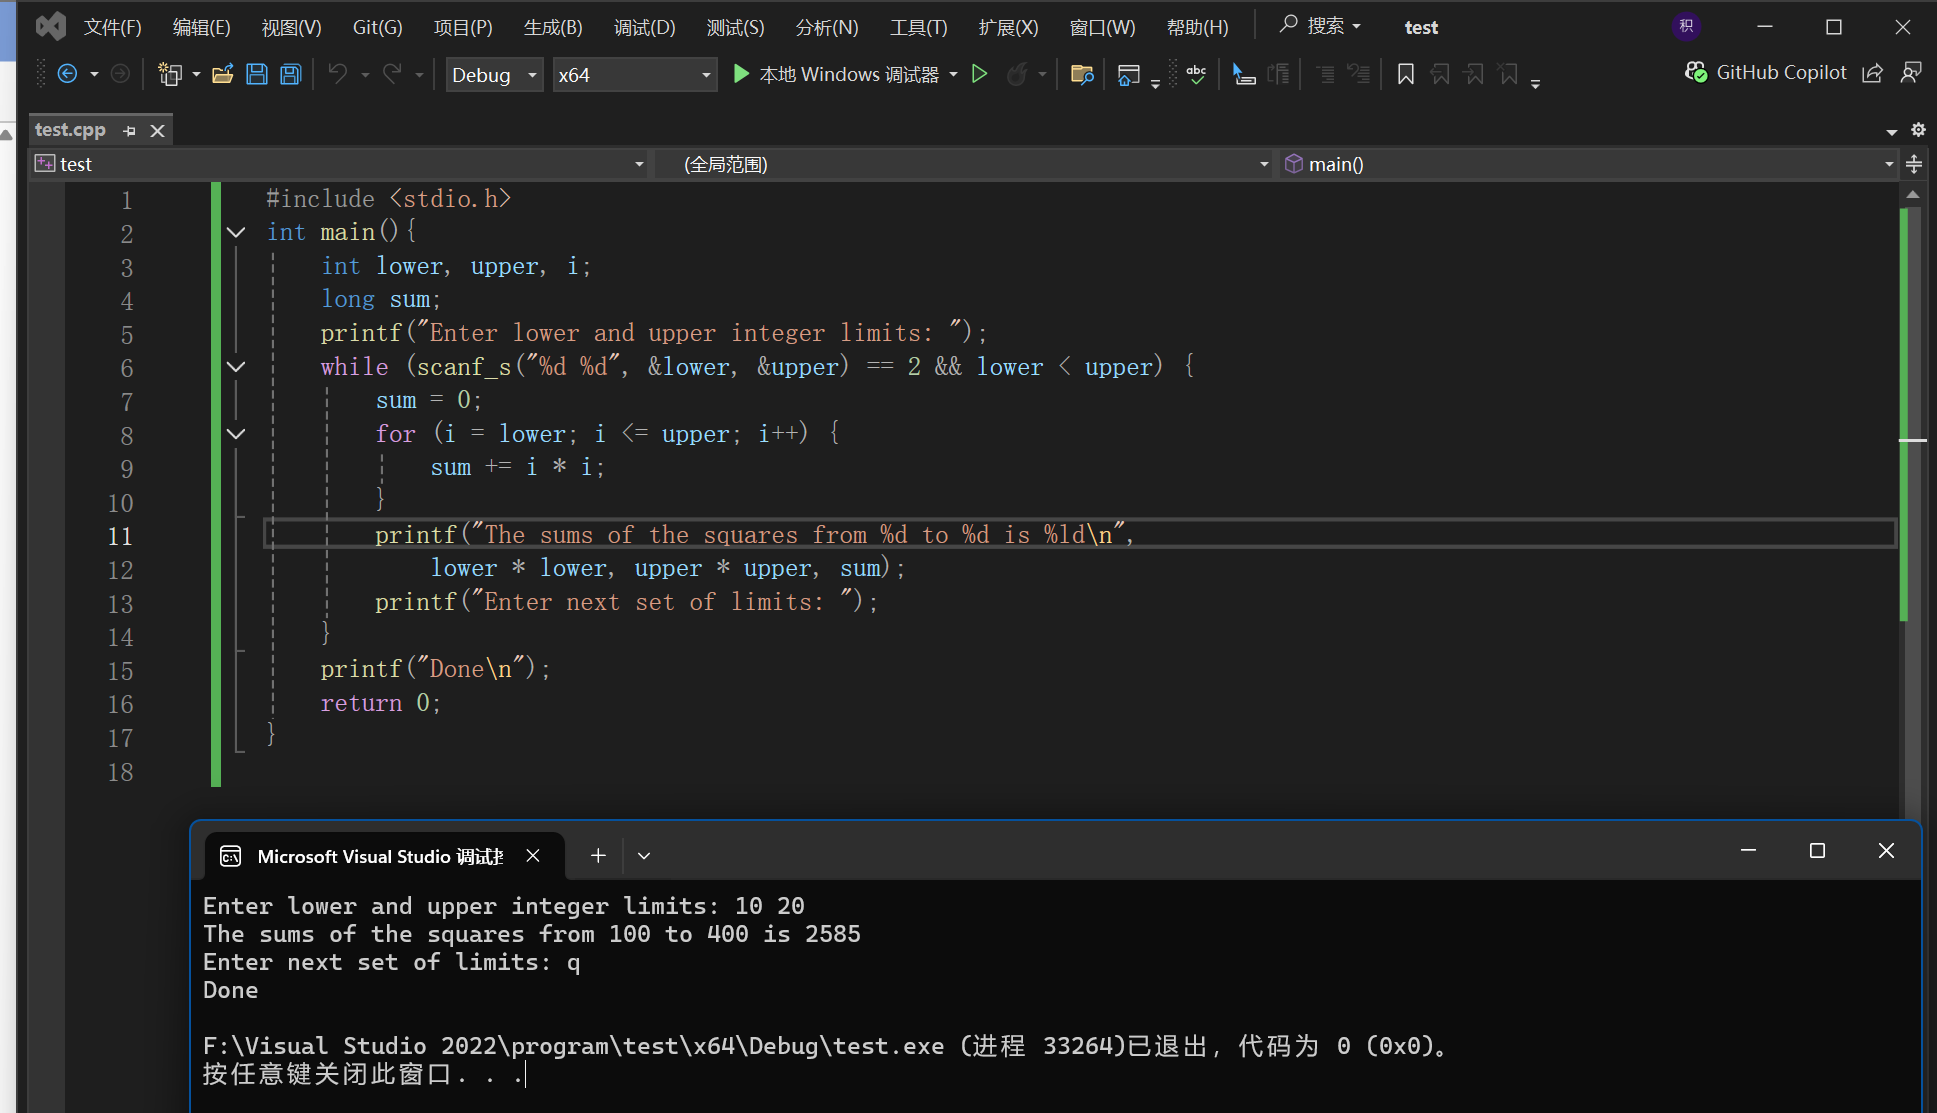Click the Open File folder icon
The image size is (1937, 1113).
point(223,74)
